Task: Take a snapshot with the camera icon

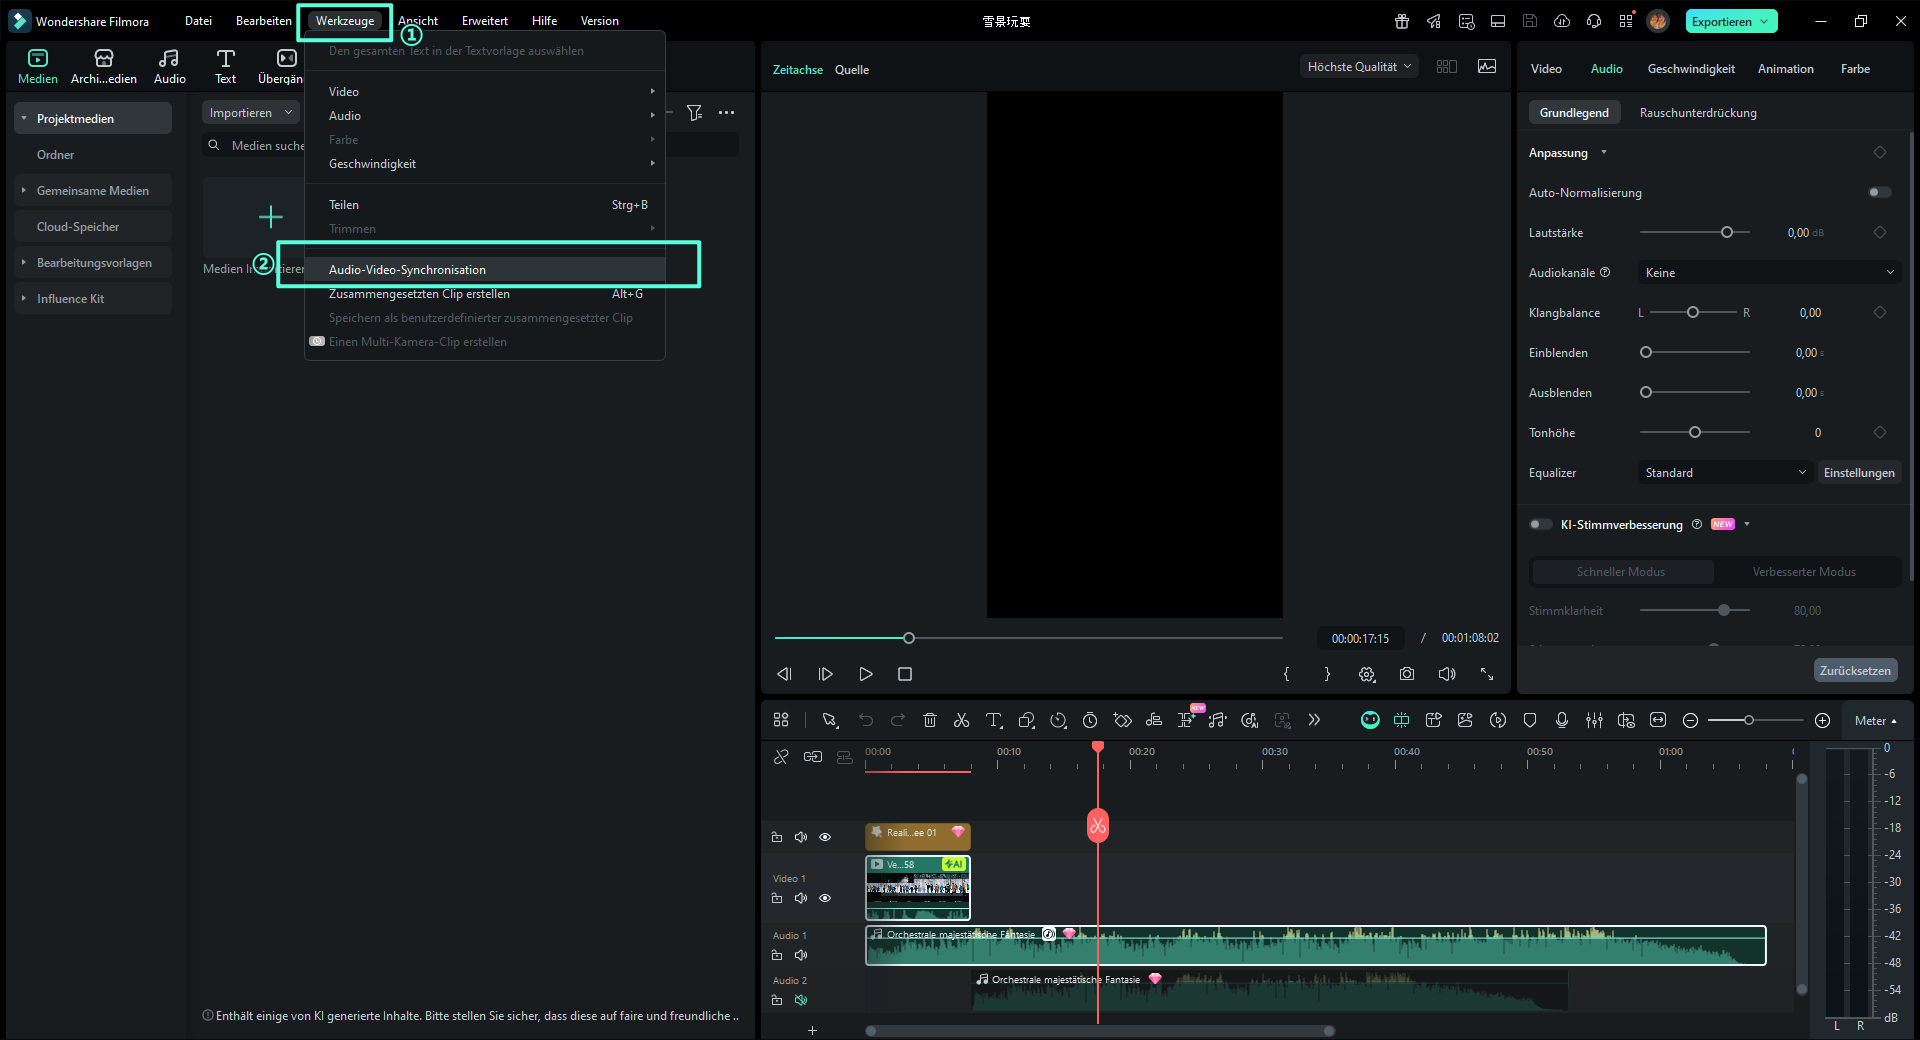Action: pyautogui.click(x=1407, y=674)
